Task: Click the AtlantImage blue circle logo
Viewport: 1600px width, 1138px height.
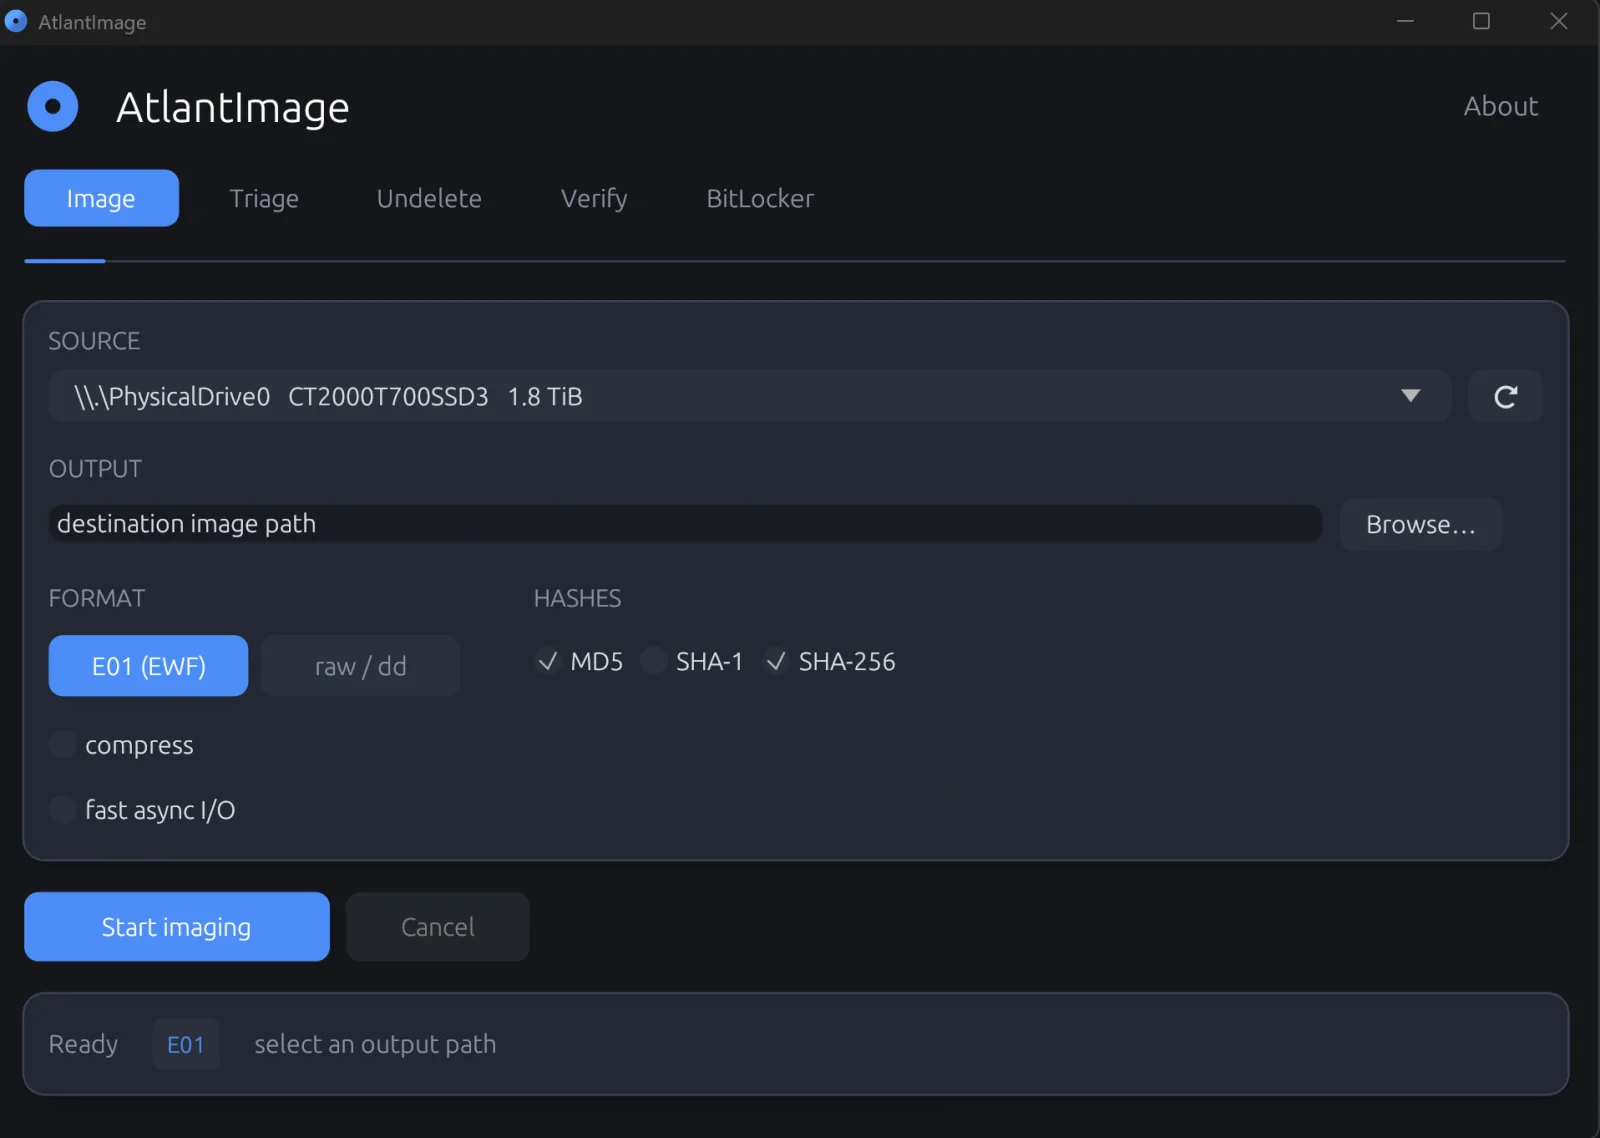Action: 53,106
